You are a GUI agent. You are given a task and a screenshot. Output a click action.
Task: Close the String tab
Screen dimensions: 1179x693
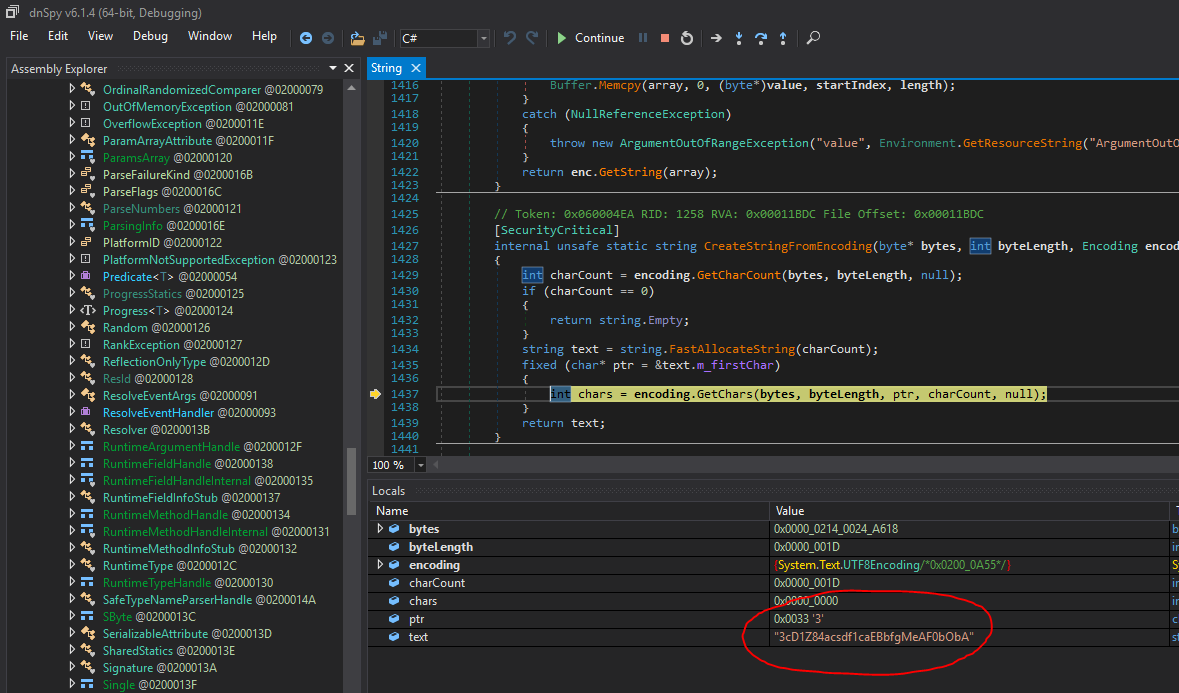(415, 68)
